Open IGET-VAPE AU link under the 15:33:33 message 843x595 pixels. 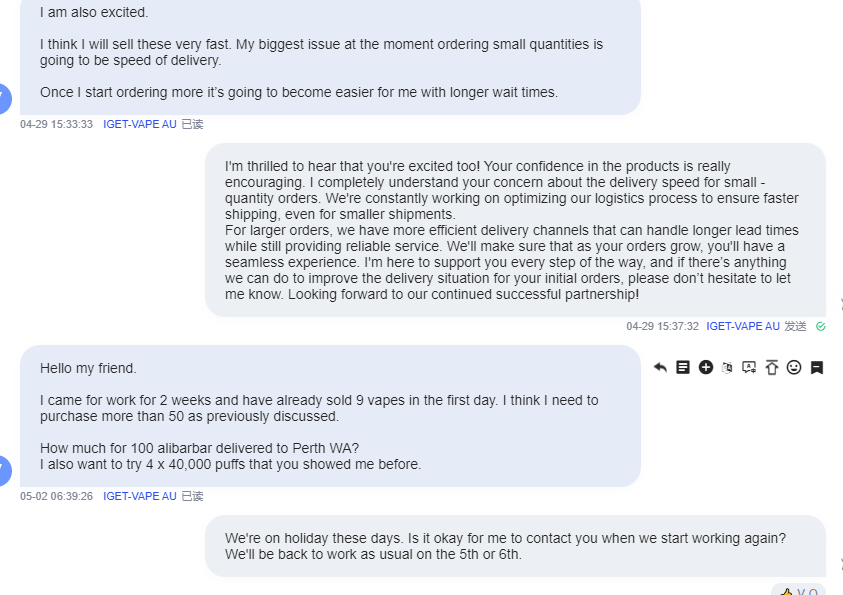click(x=140, y=124)
